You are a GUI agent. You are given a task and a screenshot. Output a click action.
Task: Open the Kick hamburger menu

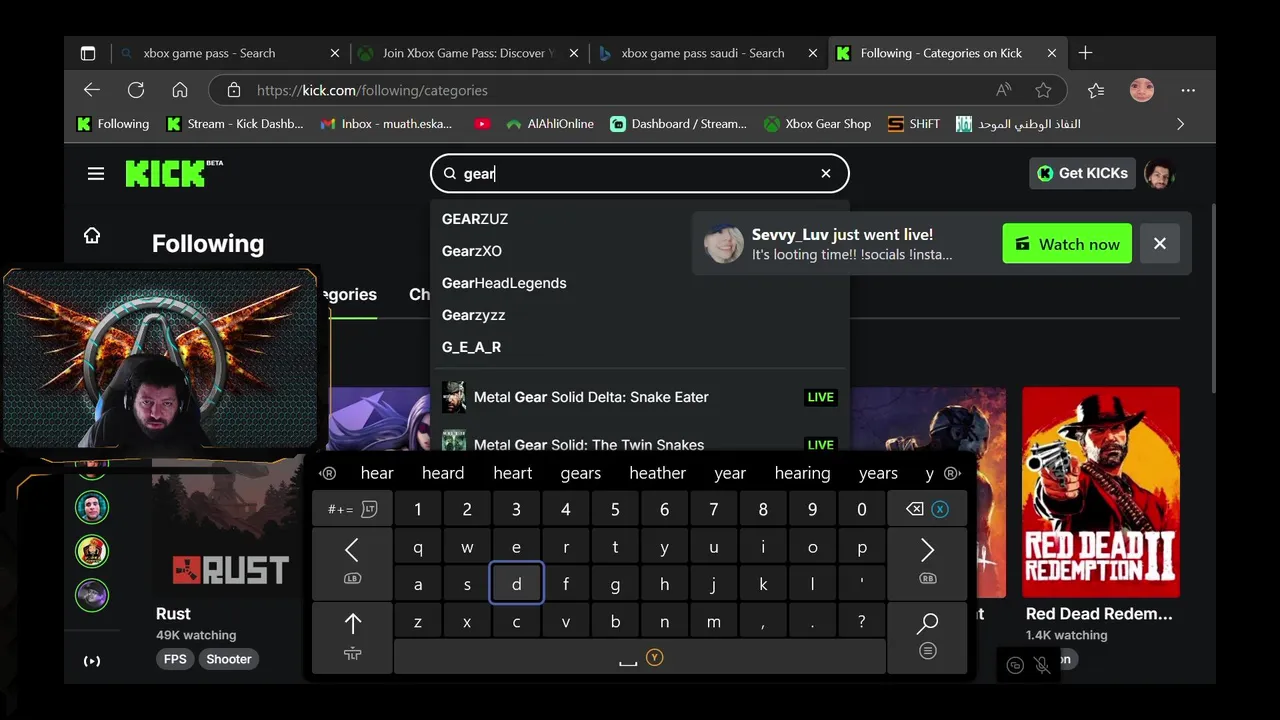click(x=96, y=174)
